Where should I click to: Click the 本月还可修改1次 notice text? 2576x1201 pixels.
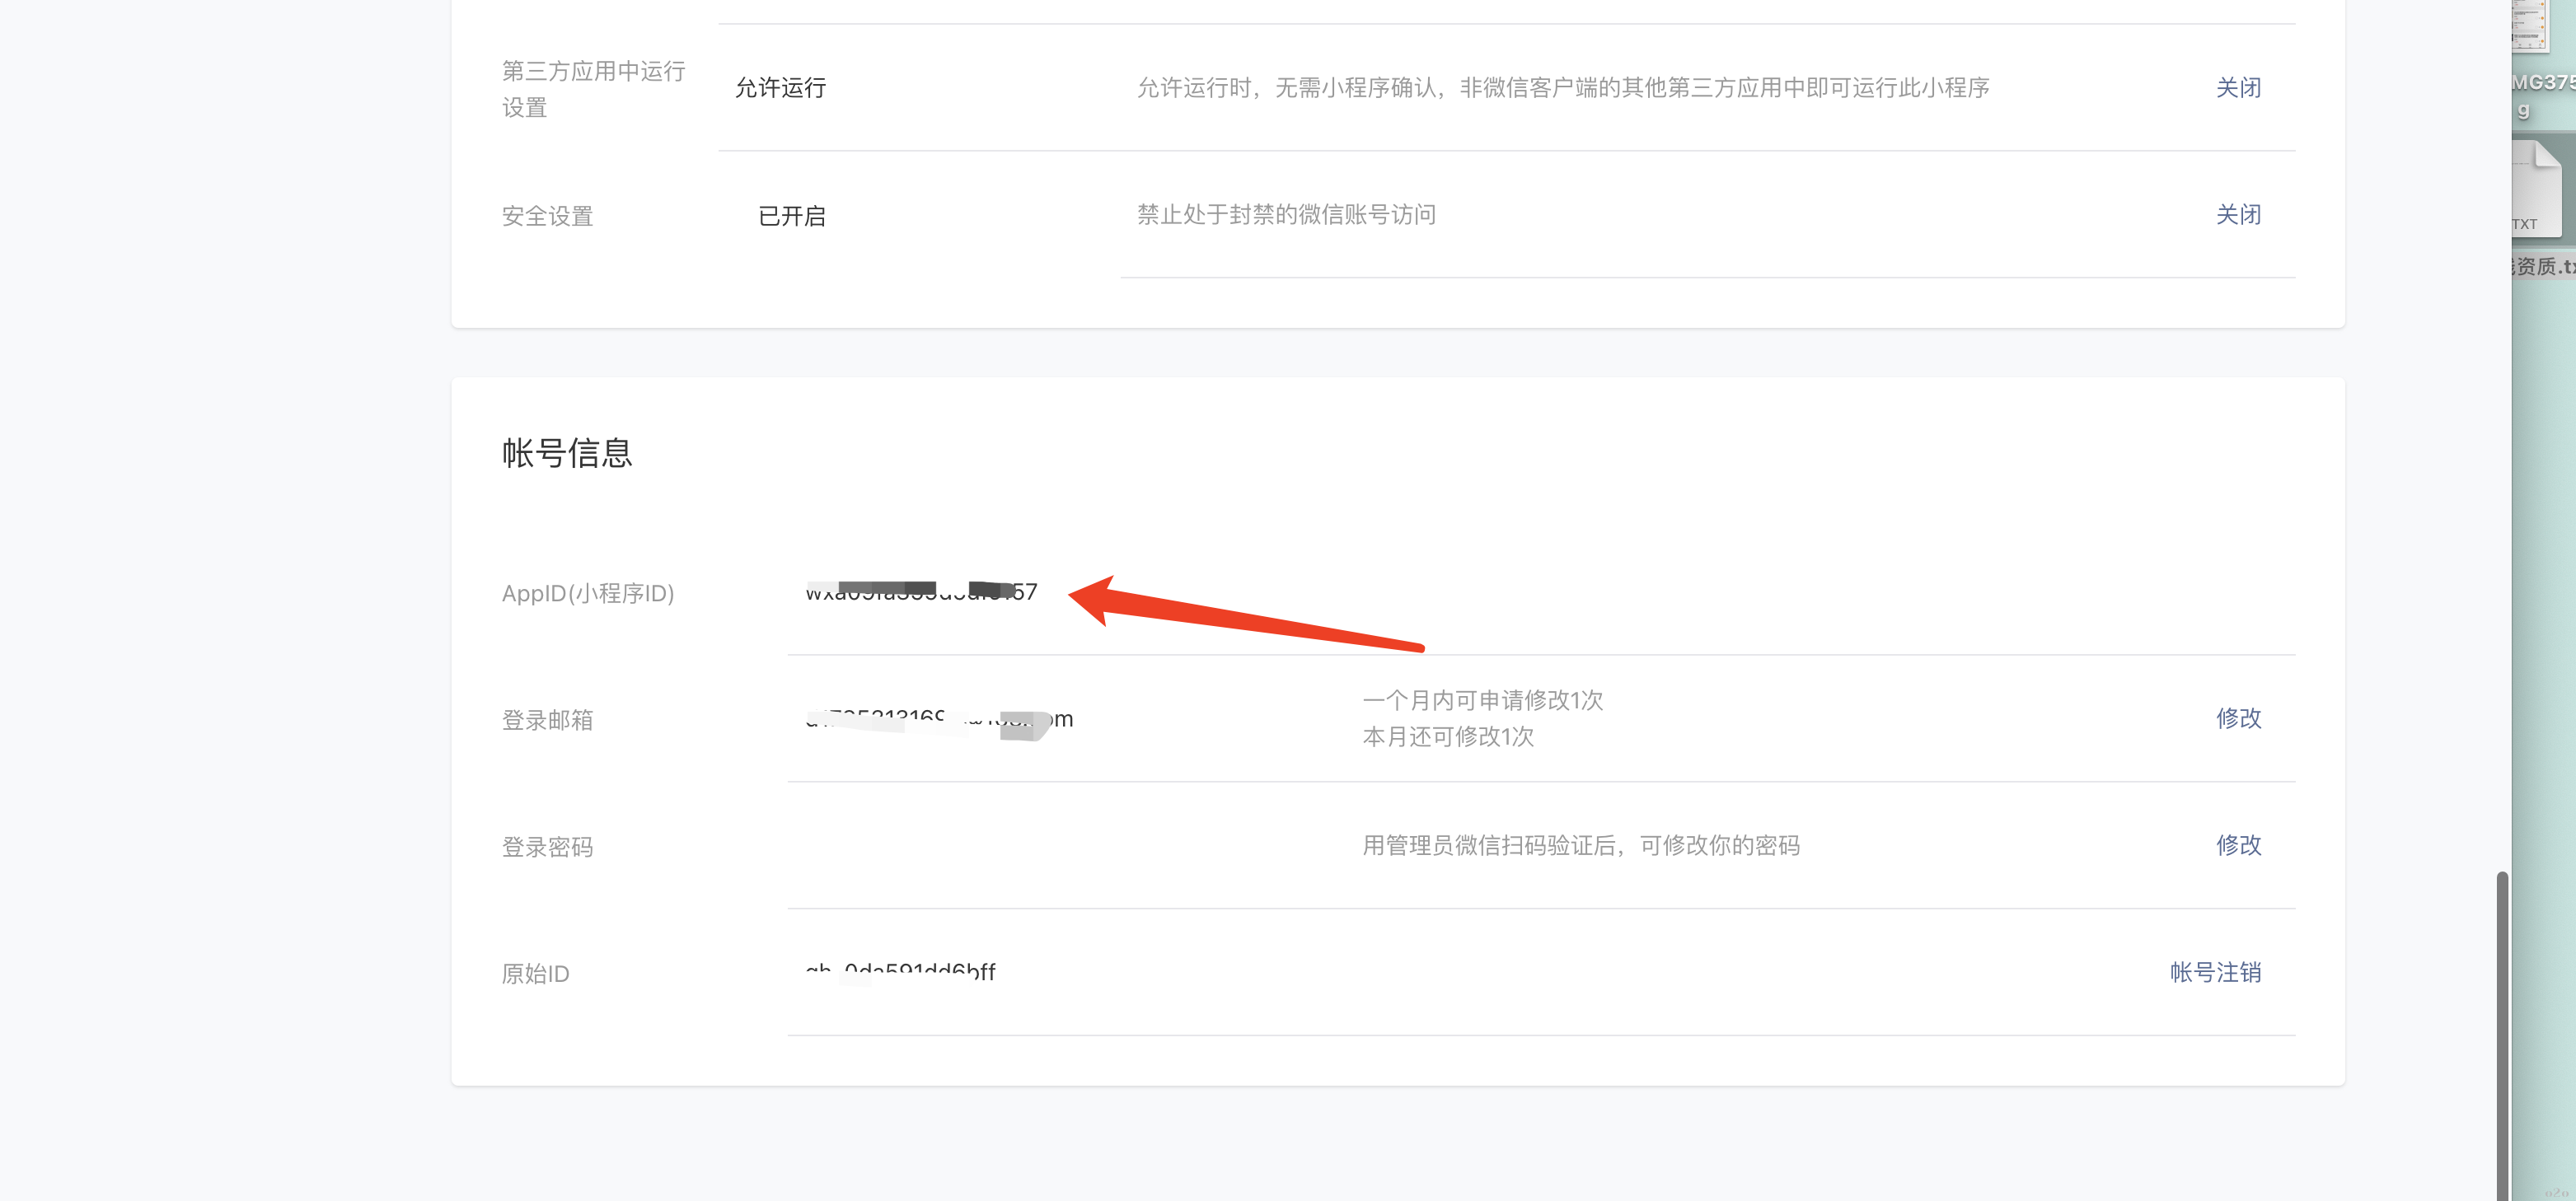tap(1447, 737)
